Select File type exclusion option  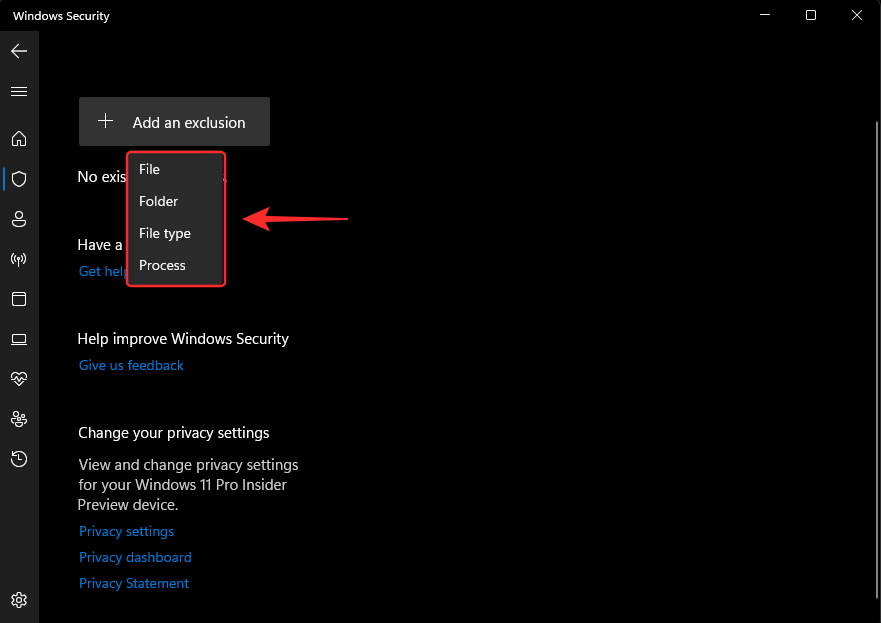pyautogui.click(x=165, y=233)
